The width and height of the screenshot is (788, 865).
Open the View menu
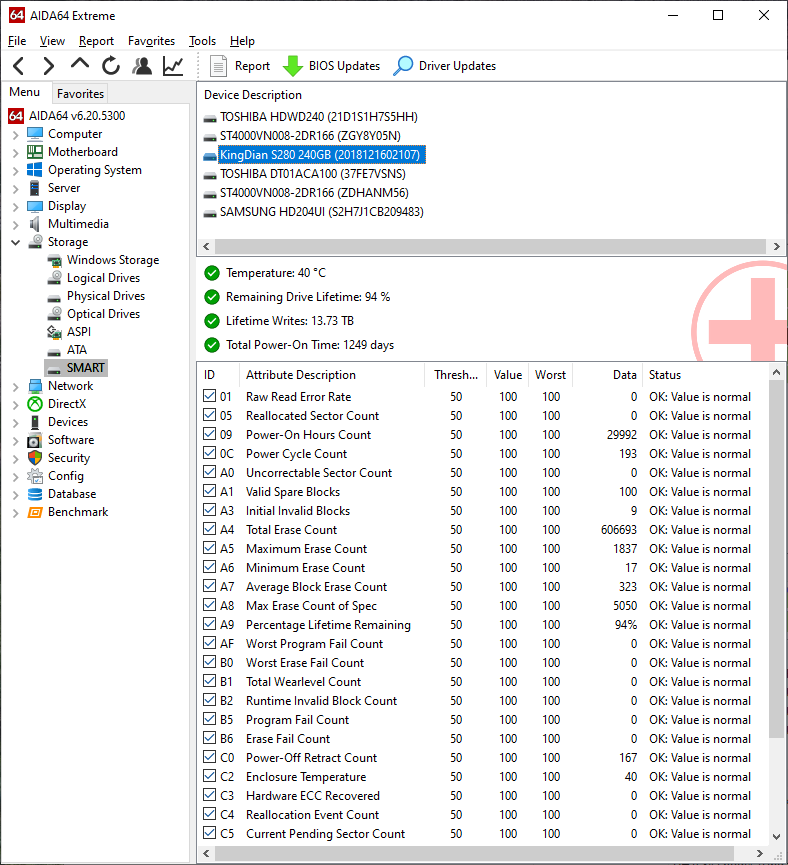52,41
